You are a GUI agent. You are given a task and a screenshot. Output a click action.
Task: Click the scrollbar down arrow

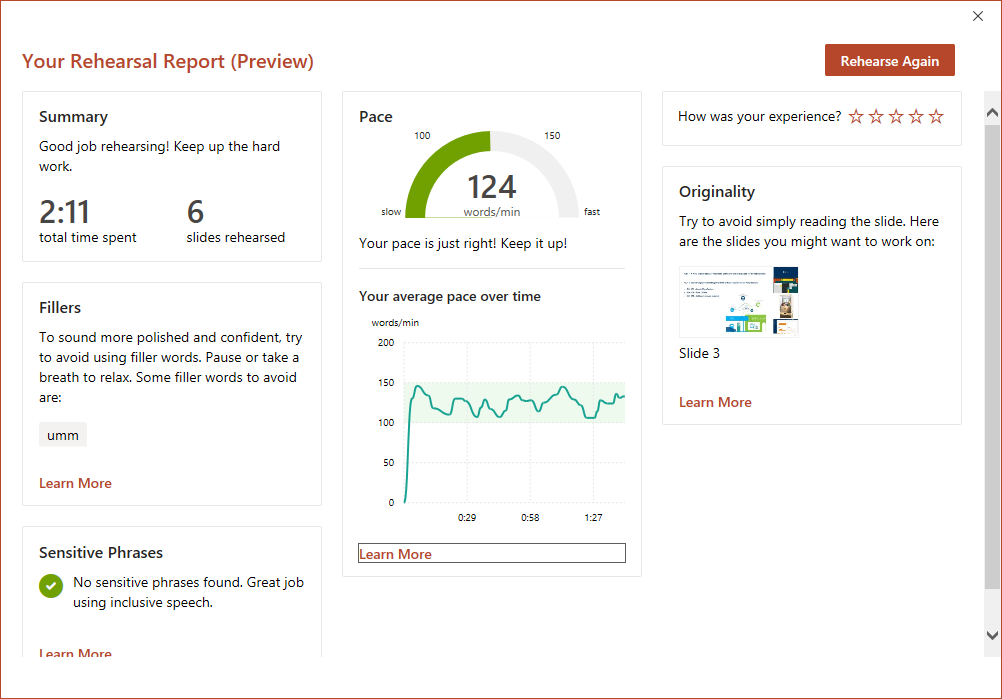point(992,635)
